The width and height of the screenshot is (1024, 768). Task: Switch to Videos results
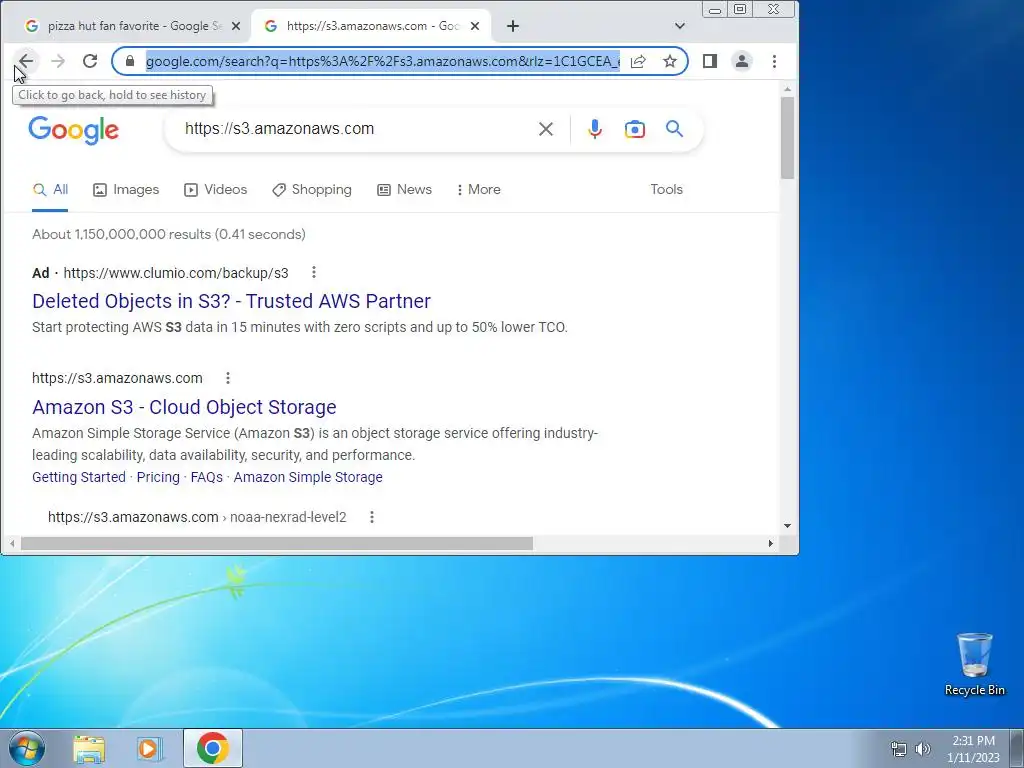pos(216,189)
